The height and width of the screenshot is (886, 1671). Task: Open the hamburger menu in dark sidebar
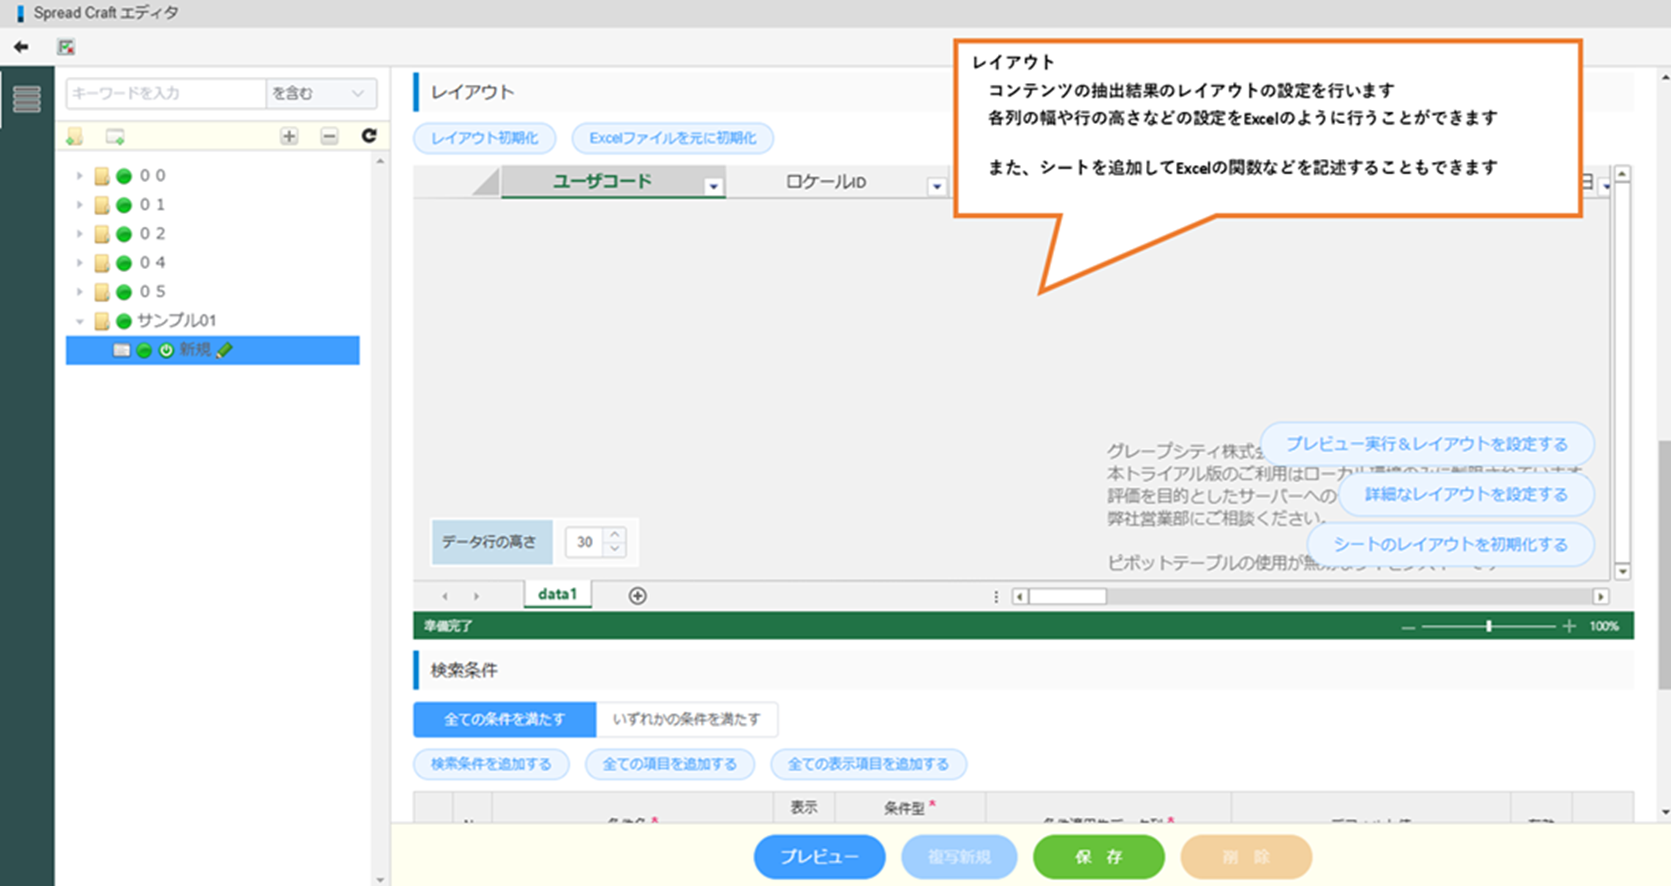click(x=27, y=99)
